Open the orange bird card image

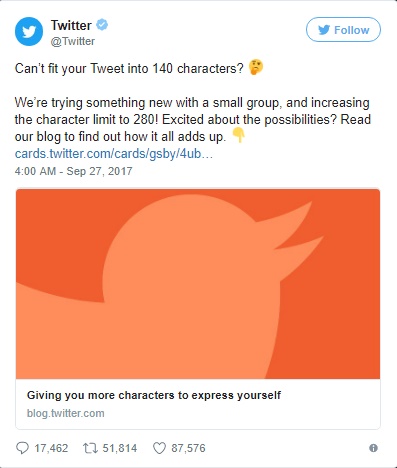click(198, 284)
